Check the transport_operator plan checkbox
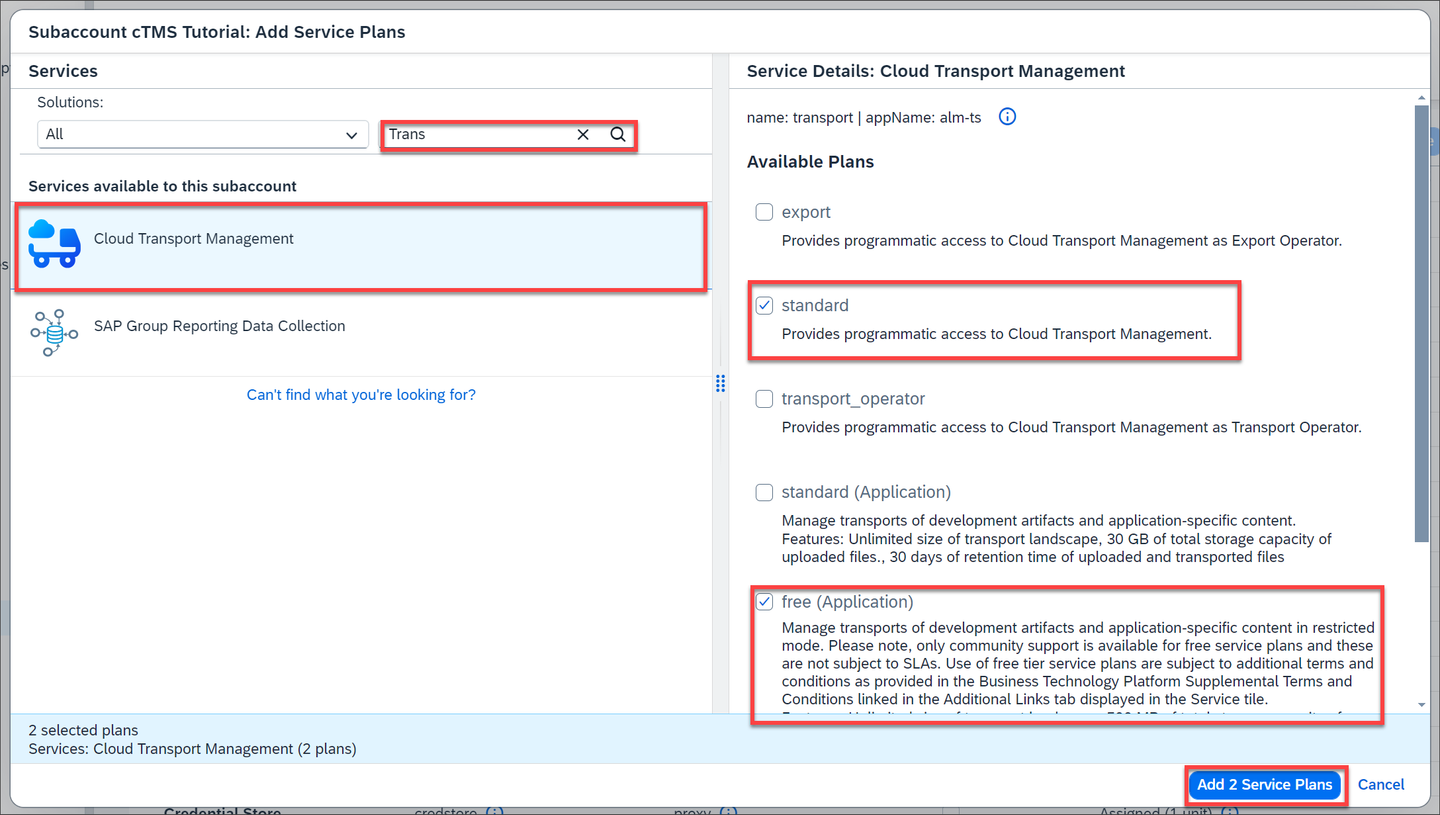1440x815 pixels. [x=765, y=399]
